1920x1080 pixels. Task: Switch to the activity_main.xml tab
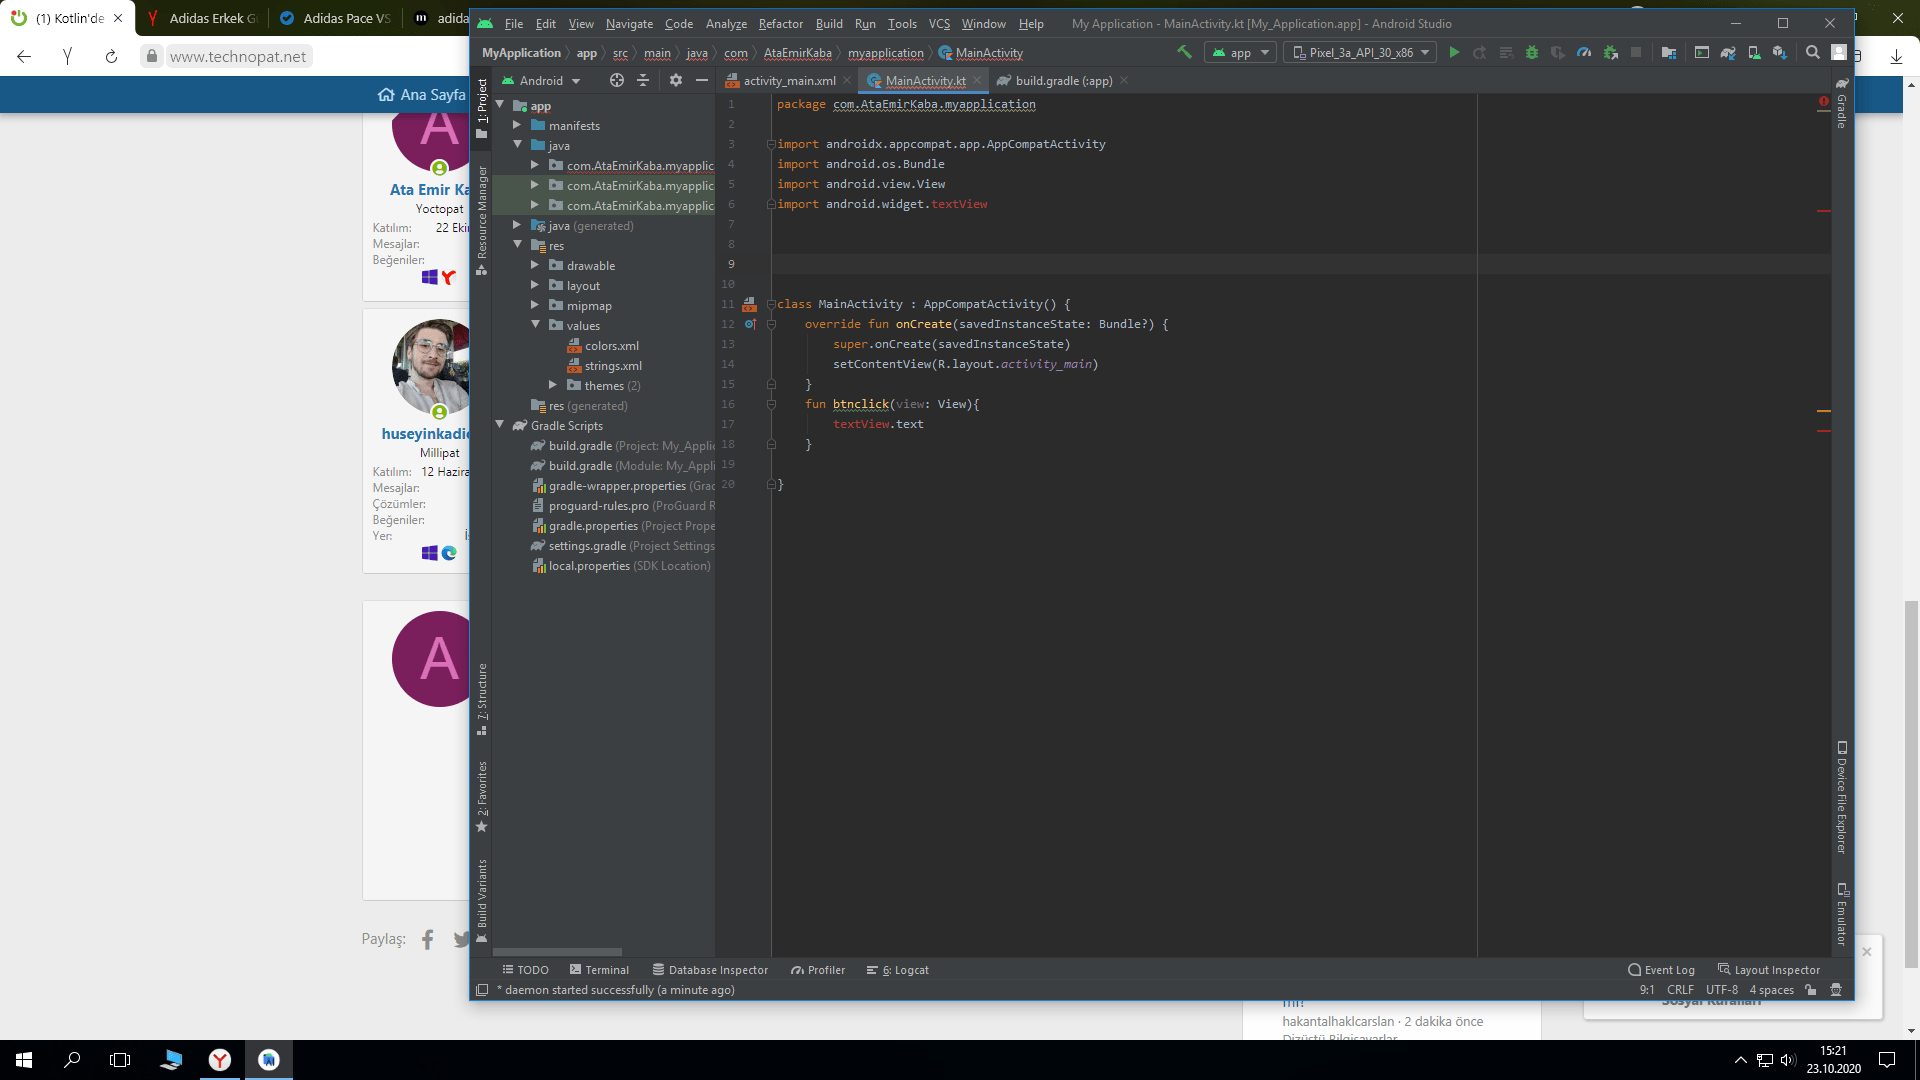click(788, 81)
